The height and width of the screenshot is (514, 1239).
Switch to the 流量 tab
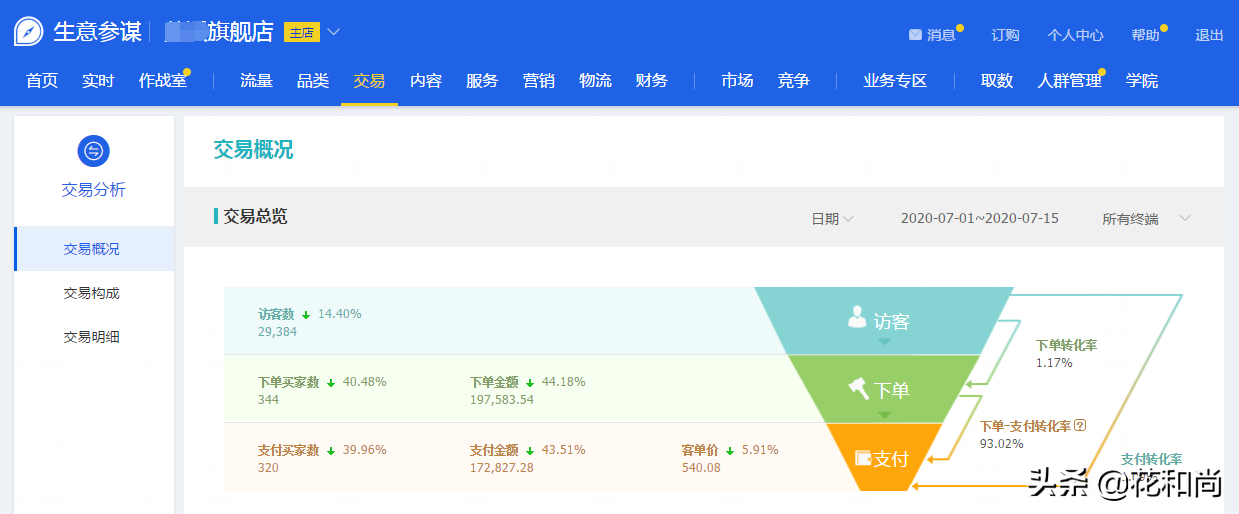pos(256,81)
